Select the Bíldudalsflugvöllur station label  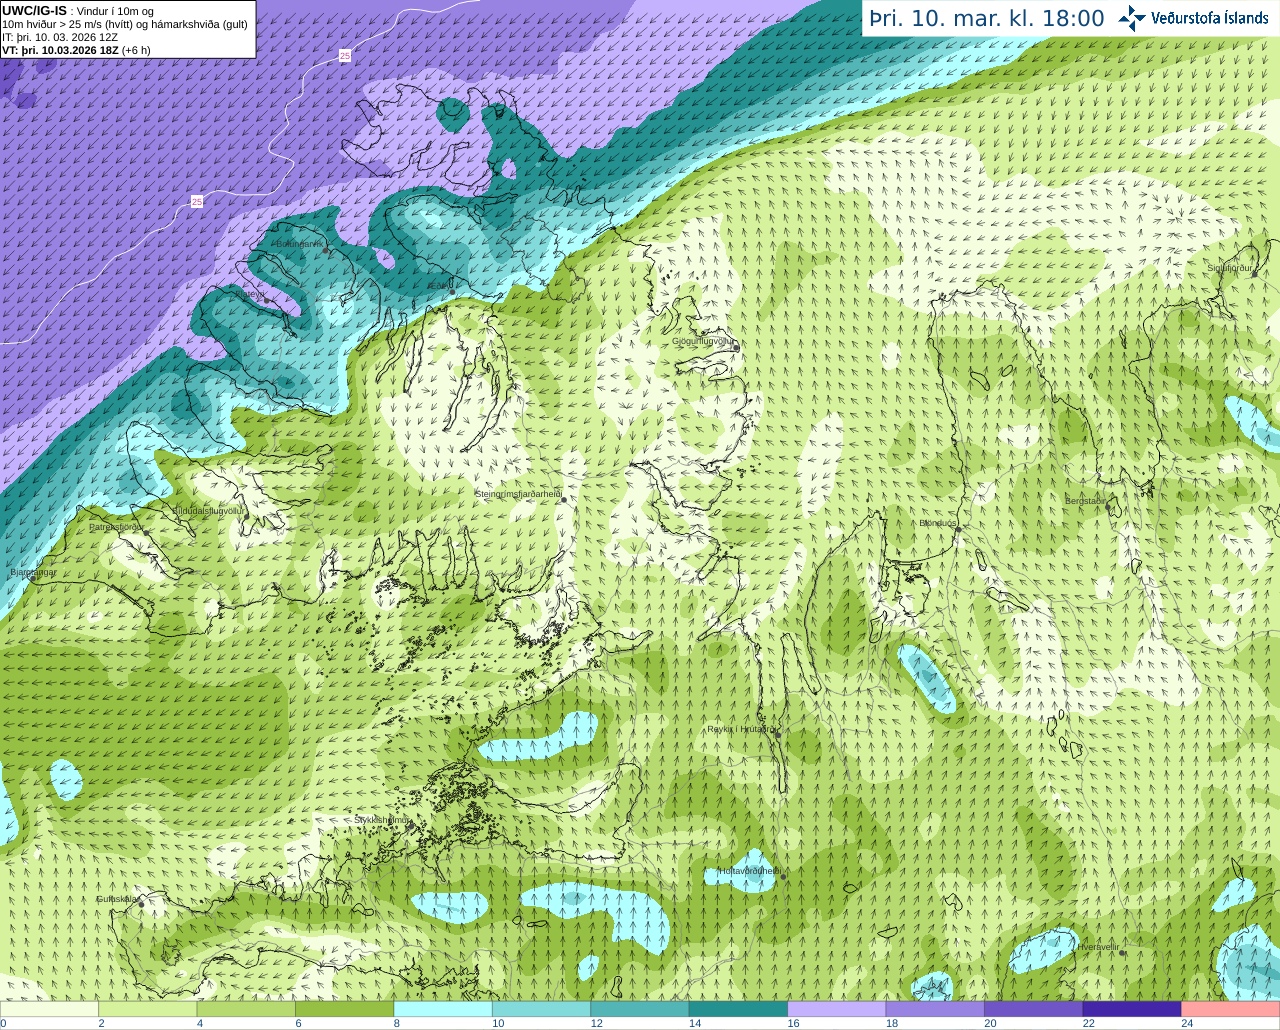point(209,510)
